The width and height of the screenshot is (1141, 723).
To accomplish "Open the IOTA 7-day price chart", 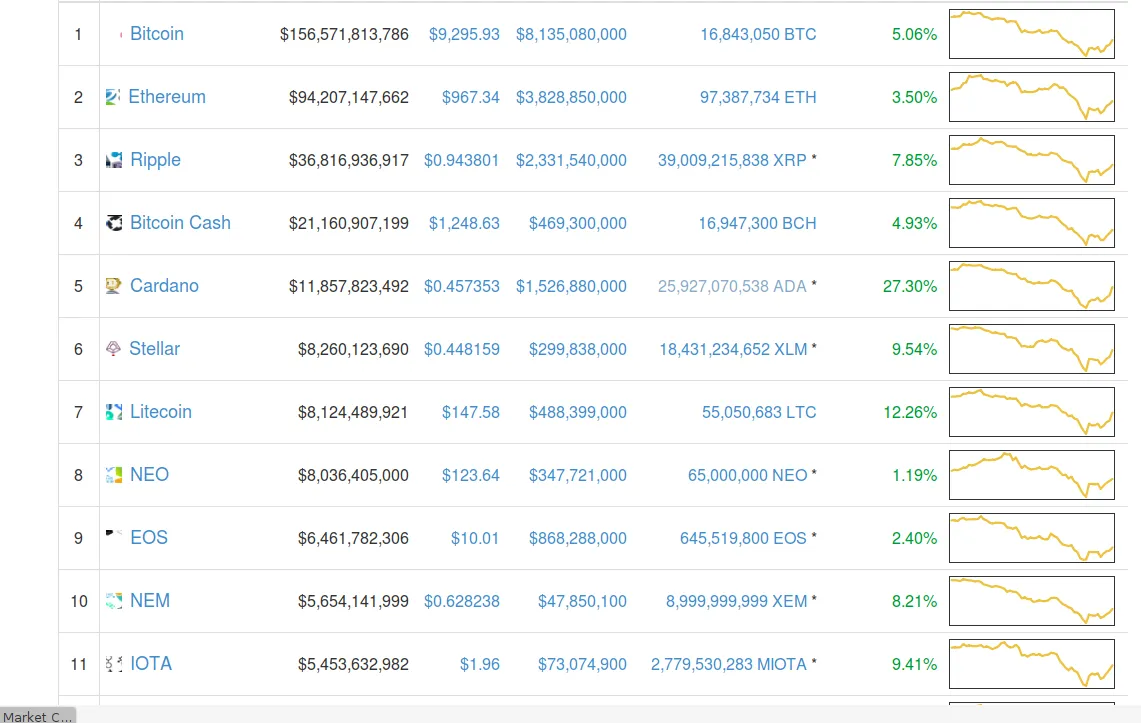I will point(1032,664).
